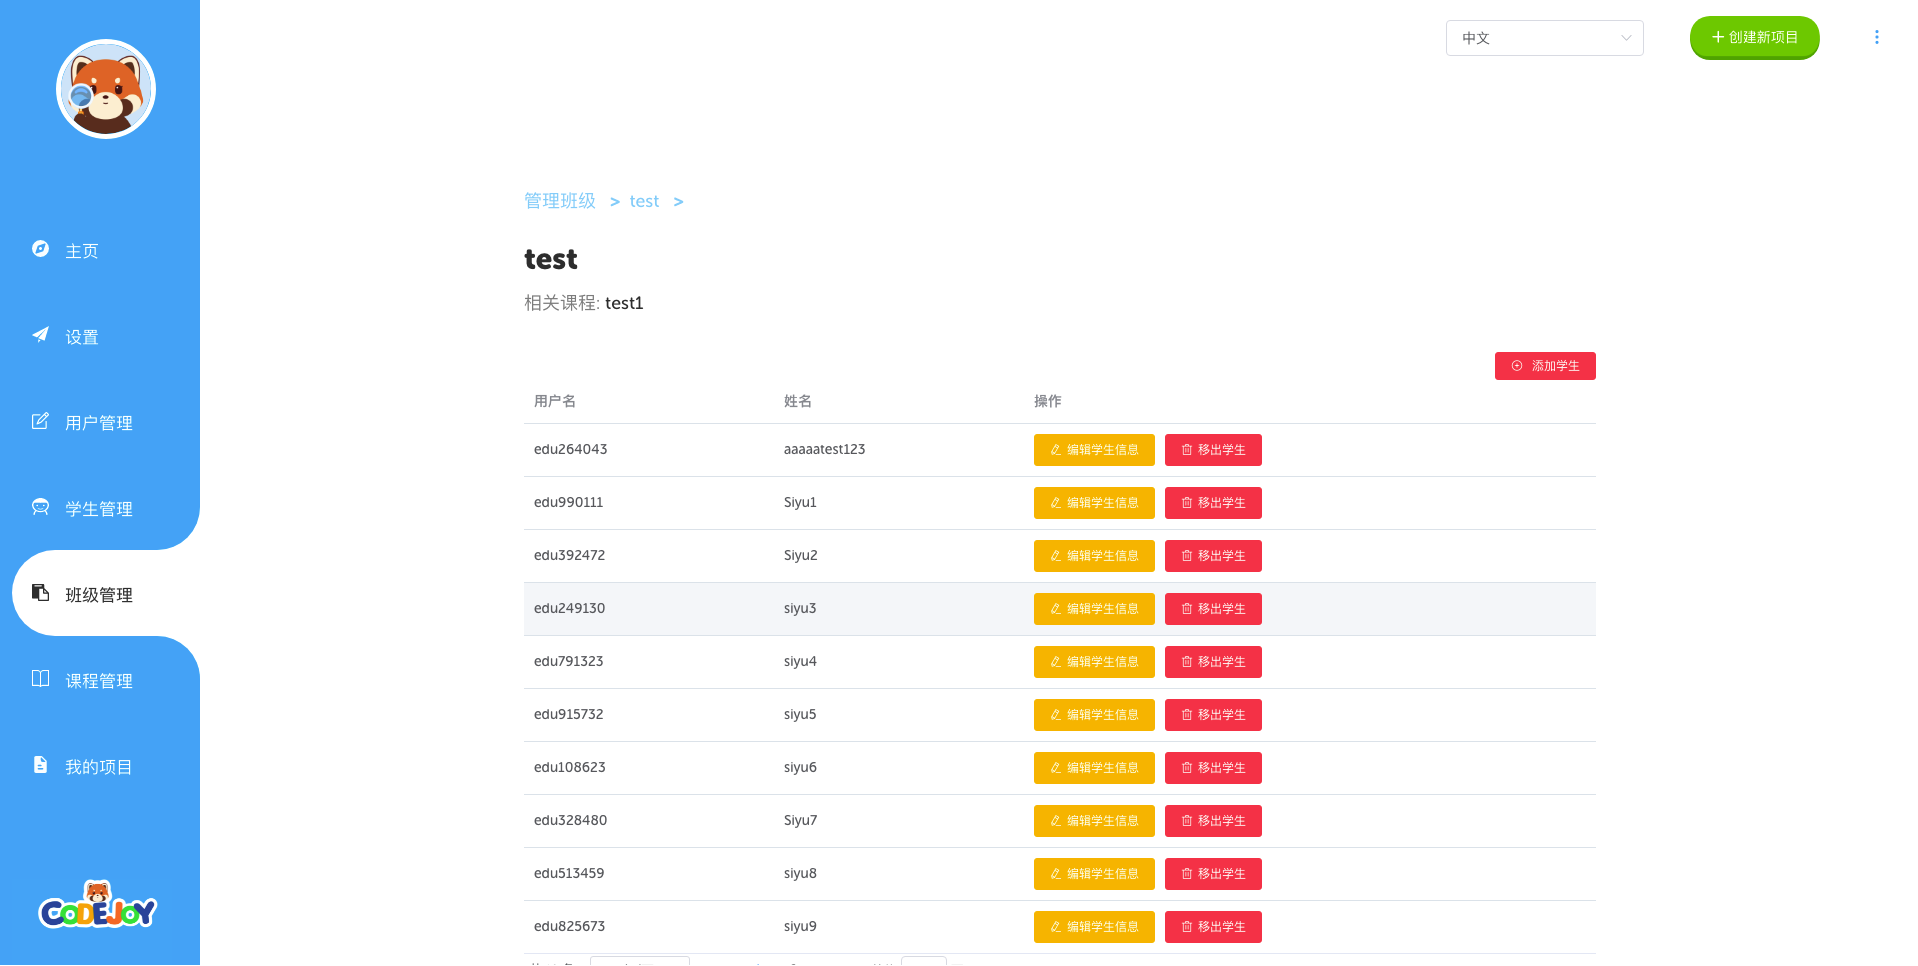The width and height of the screenshot is (1918, 966).
Task: Click 管理班级 breadcrumb link
Action: [x=560, y=201]
